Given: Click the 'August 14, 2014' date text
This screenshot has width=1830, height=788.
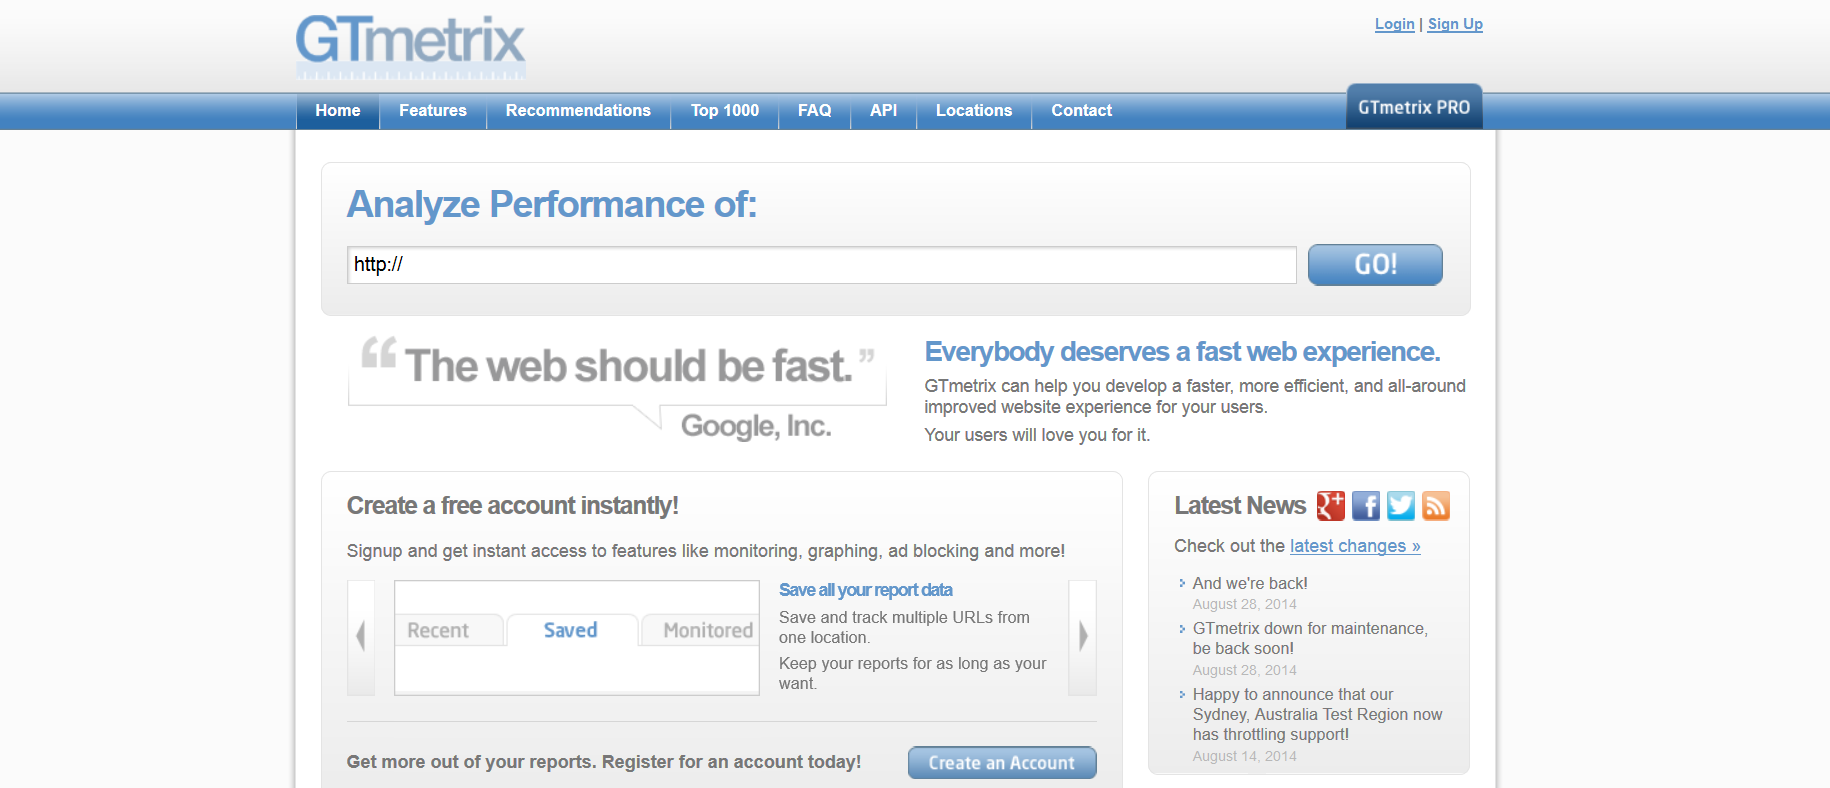Looking at the screenshot, I should (x=1244, y=756).
